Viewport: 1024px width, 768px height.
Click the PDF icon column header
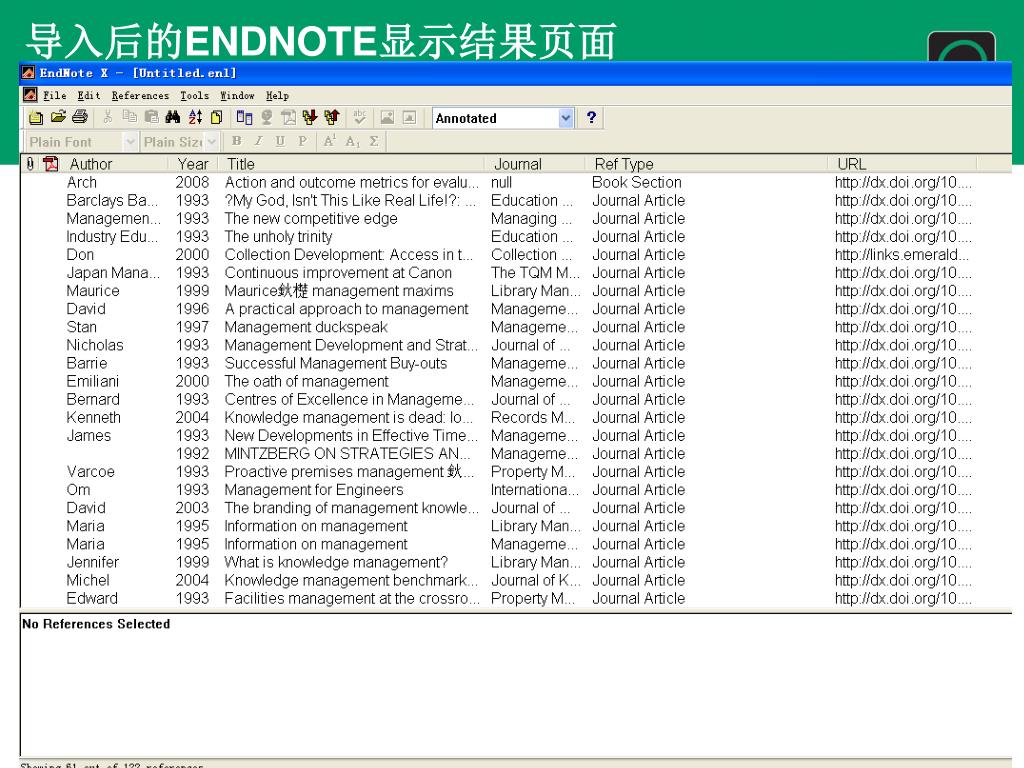pos(51,164)
